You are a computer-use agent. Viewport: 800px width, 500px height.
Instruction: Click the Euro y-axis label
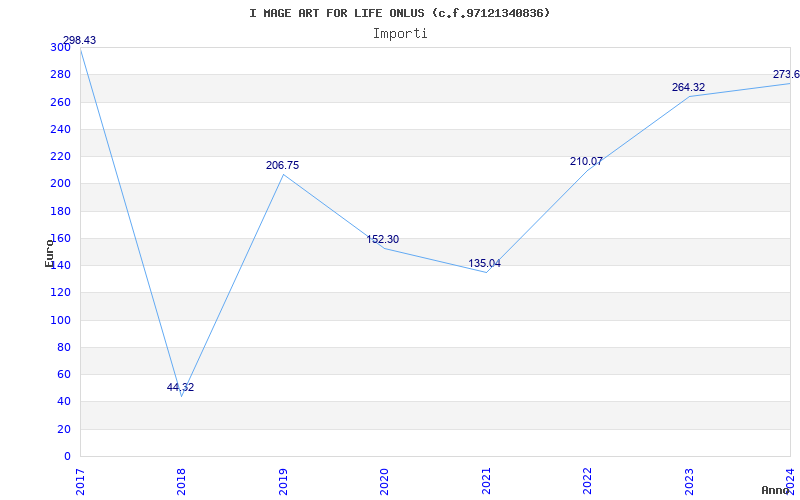[49, 253]
